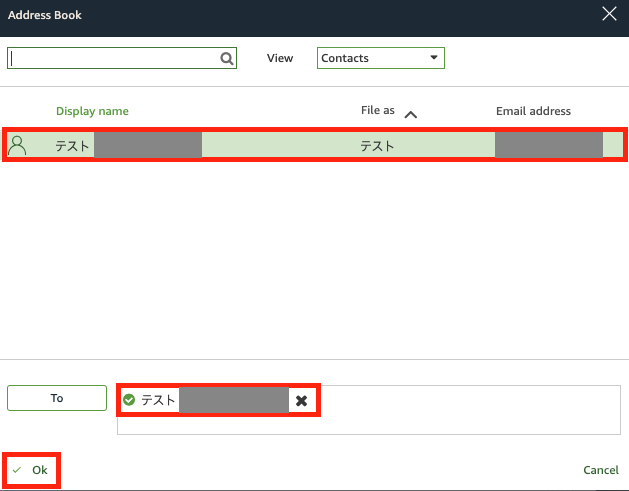This screenshot has height=491, width=629.
Task: Focus the contact search text field
Action: (x=115, y=59)
